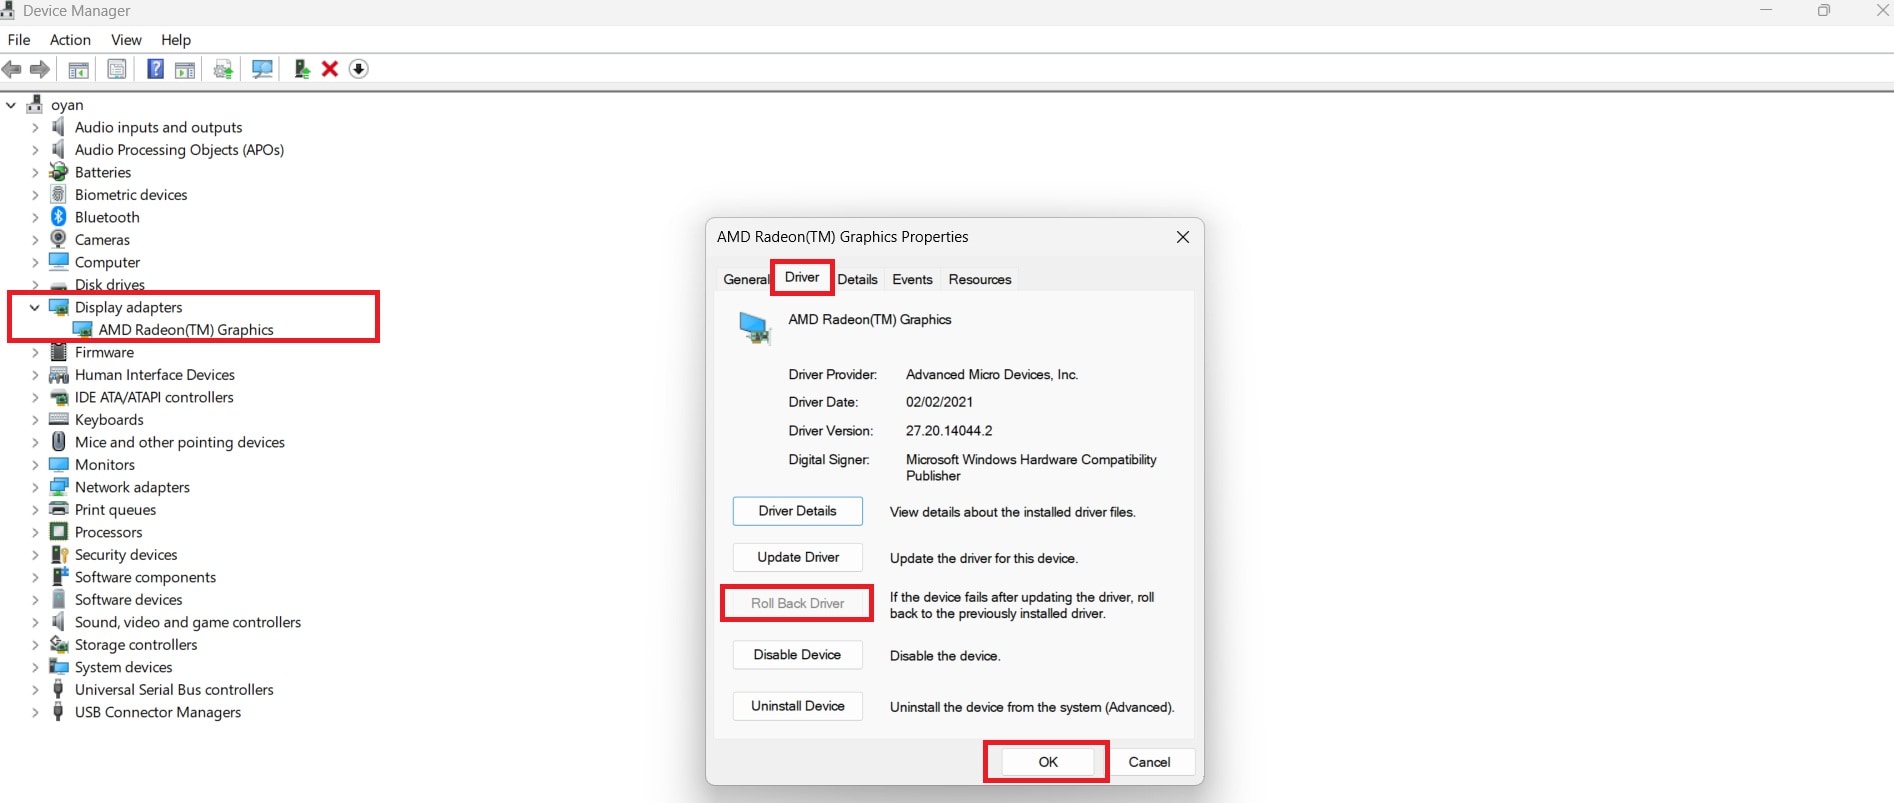Expand the Biometric devices category

coord(35,195)
